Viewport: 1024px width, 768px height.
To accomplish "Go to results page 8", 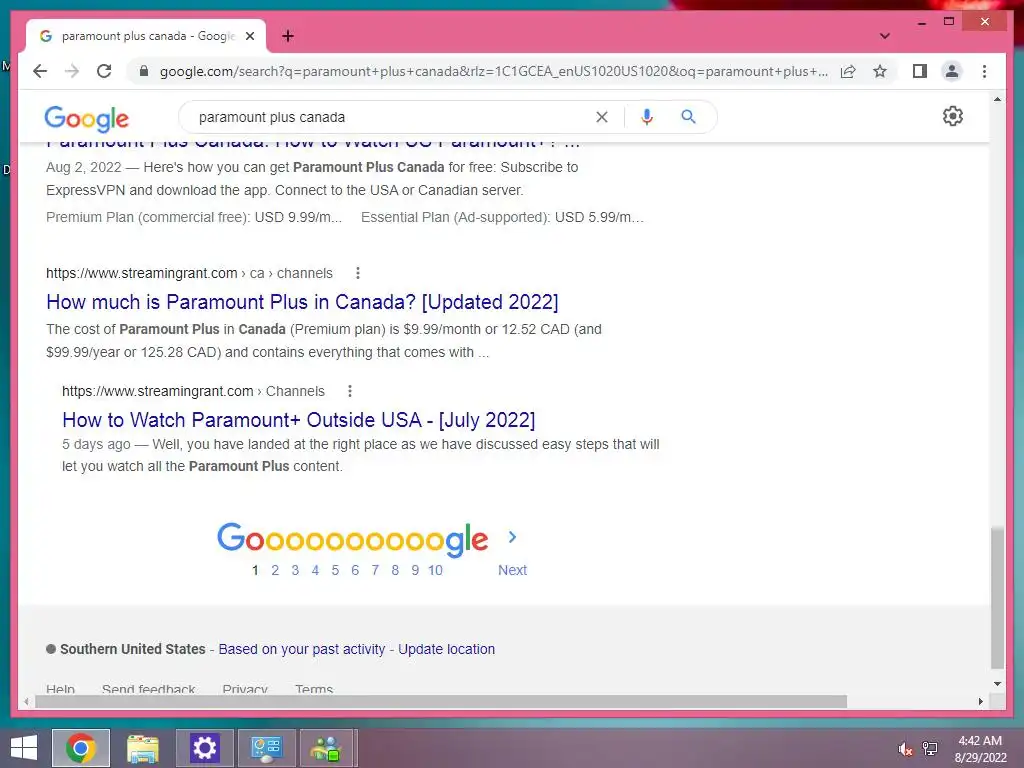I will [395, 570].
